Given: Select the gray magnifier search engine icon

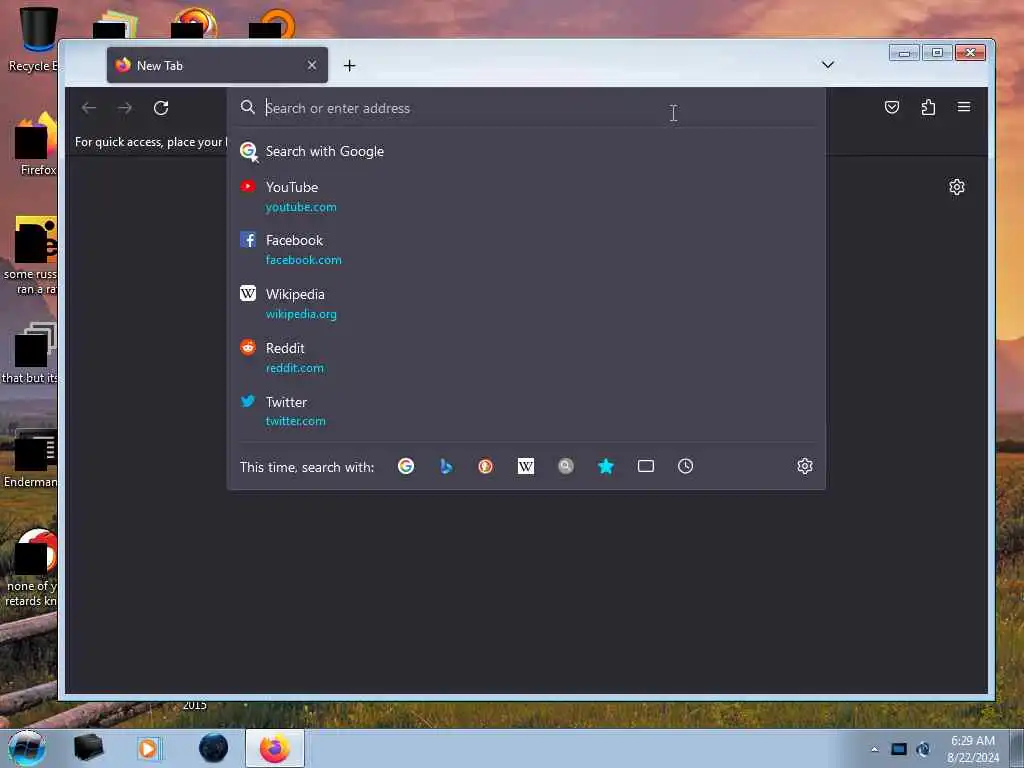Looking at the screenshot, I should pos(566,466).
